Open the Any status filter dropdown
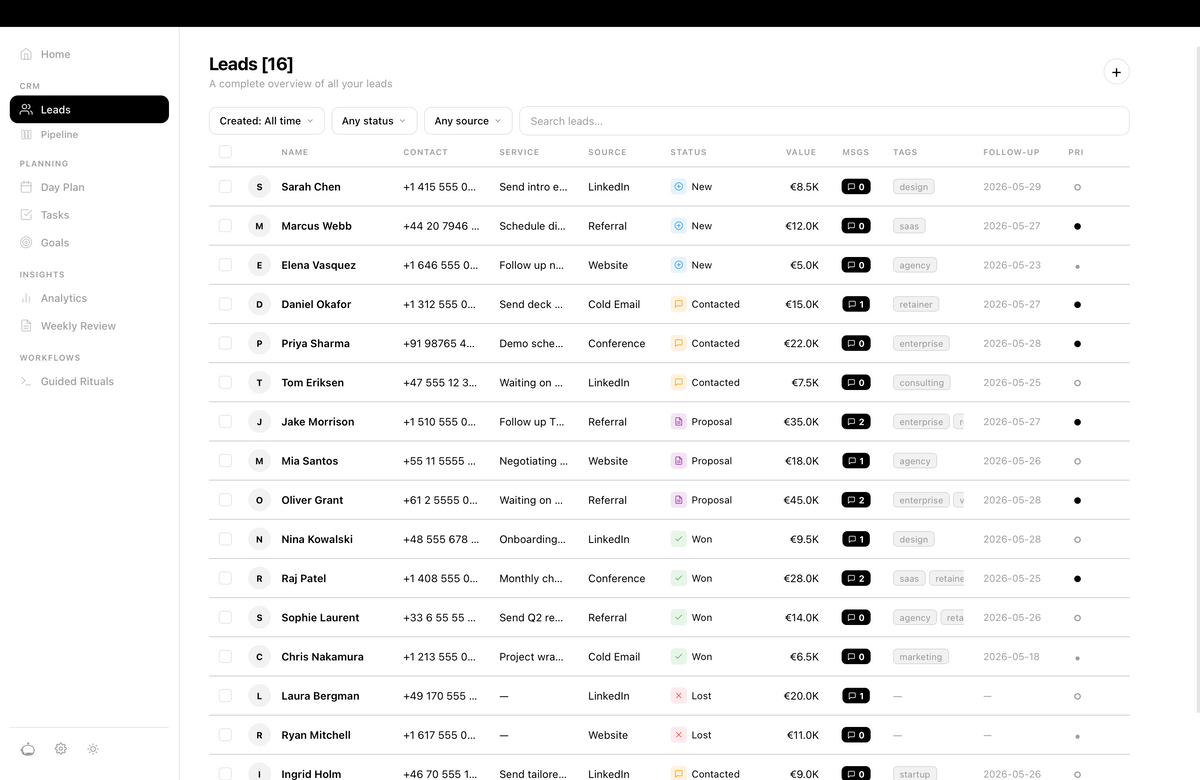Image resolution: width=1200 pixels, height=780 pixels. tap(374, 121)
